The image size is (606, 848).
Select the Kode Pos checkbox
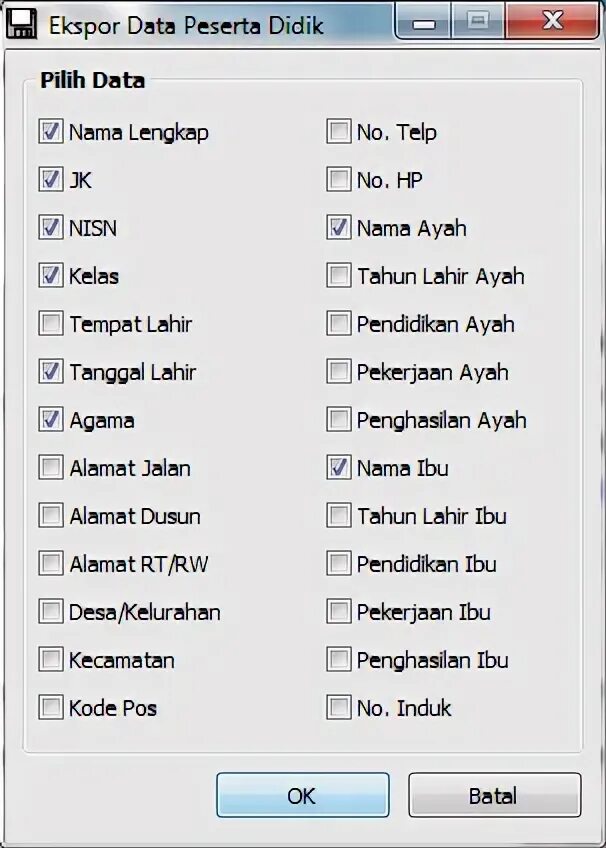click(x=51, y=708)
